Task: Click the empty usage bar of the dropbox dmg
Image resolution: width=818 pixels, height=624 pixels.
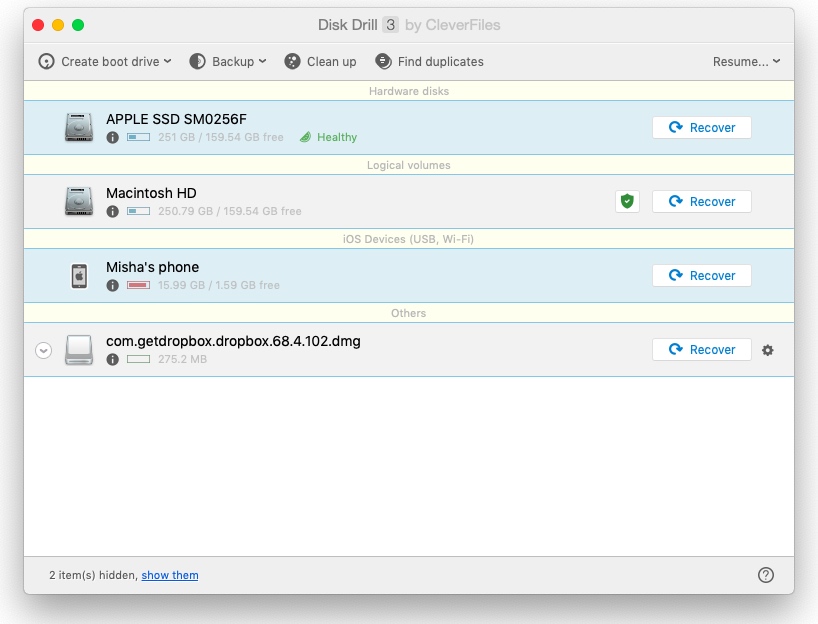Action: click(x=138, y=359)
